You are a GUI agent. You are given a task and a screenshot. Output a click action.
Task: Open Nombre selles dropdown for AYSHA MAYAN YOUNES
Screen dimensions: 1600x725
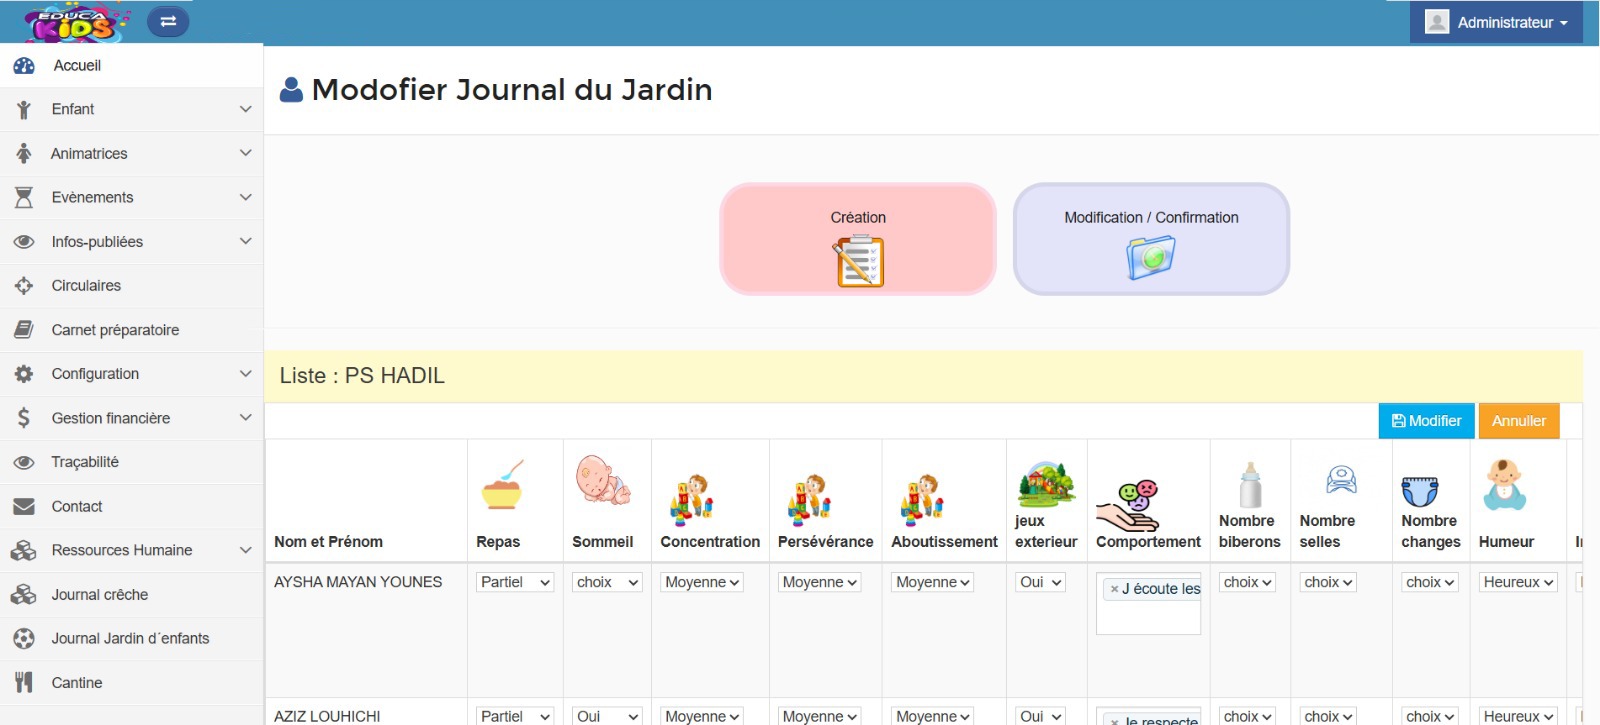(1328, 582)
